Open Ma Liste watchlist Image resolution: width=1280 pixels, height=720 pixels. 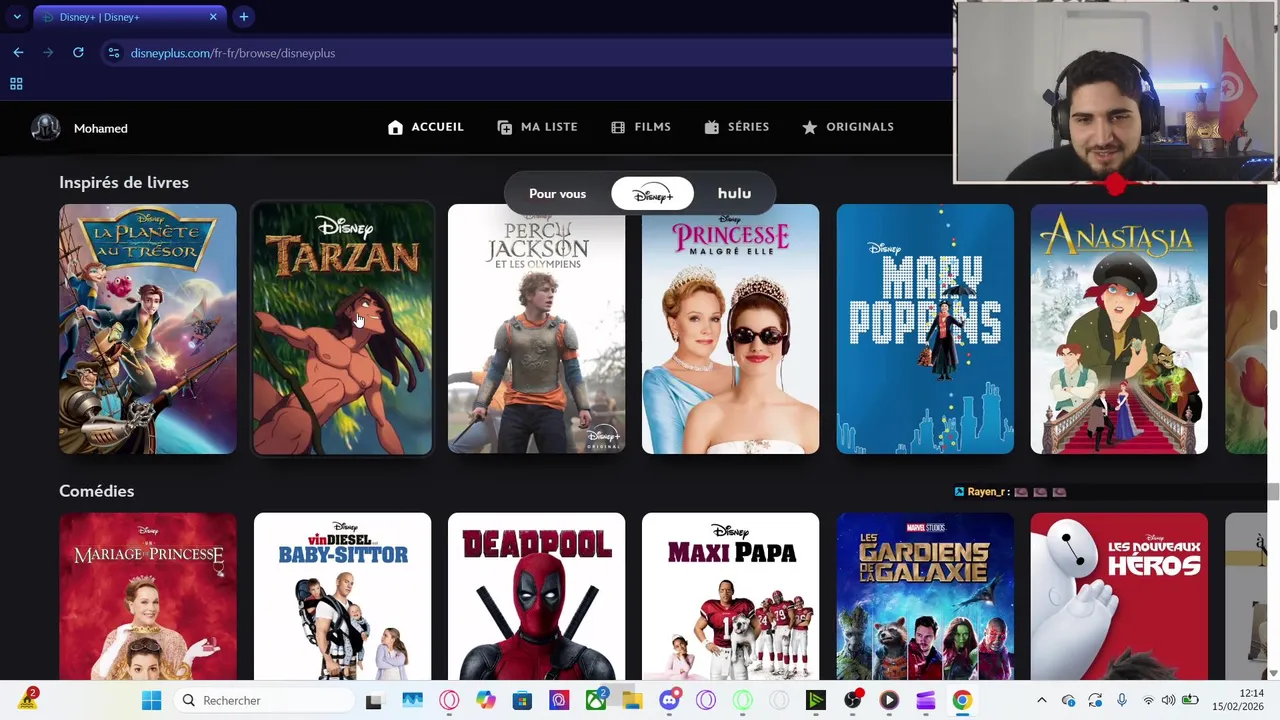coord(537,127)
